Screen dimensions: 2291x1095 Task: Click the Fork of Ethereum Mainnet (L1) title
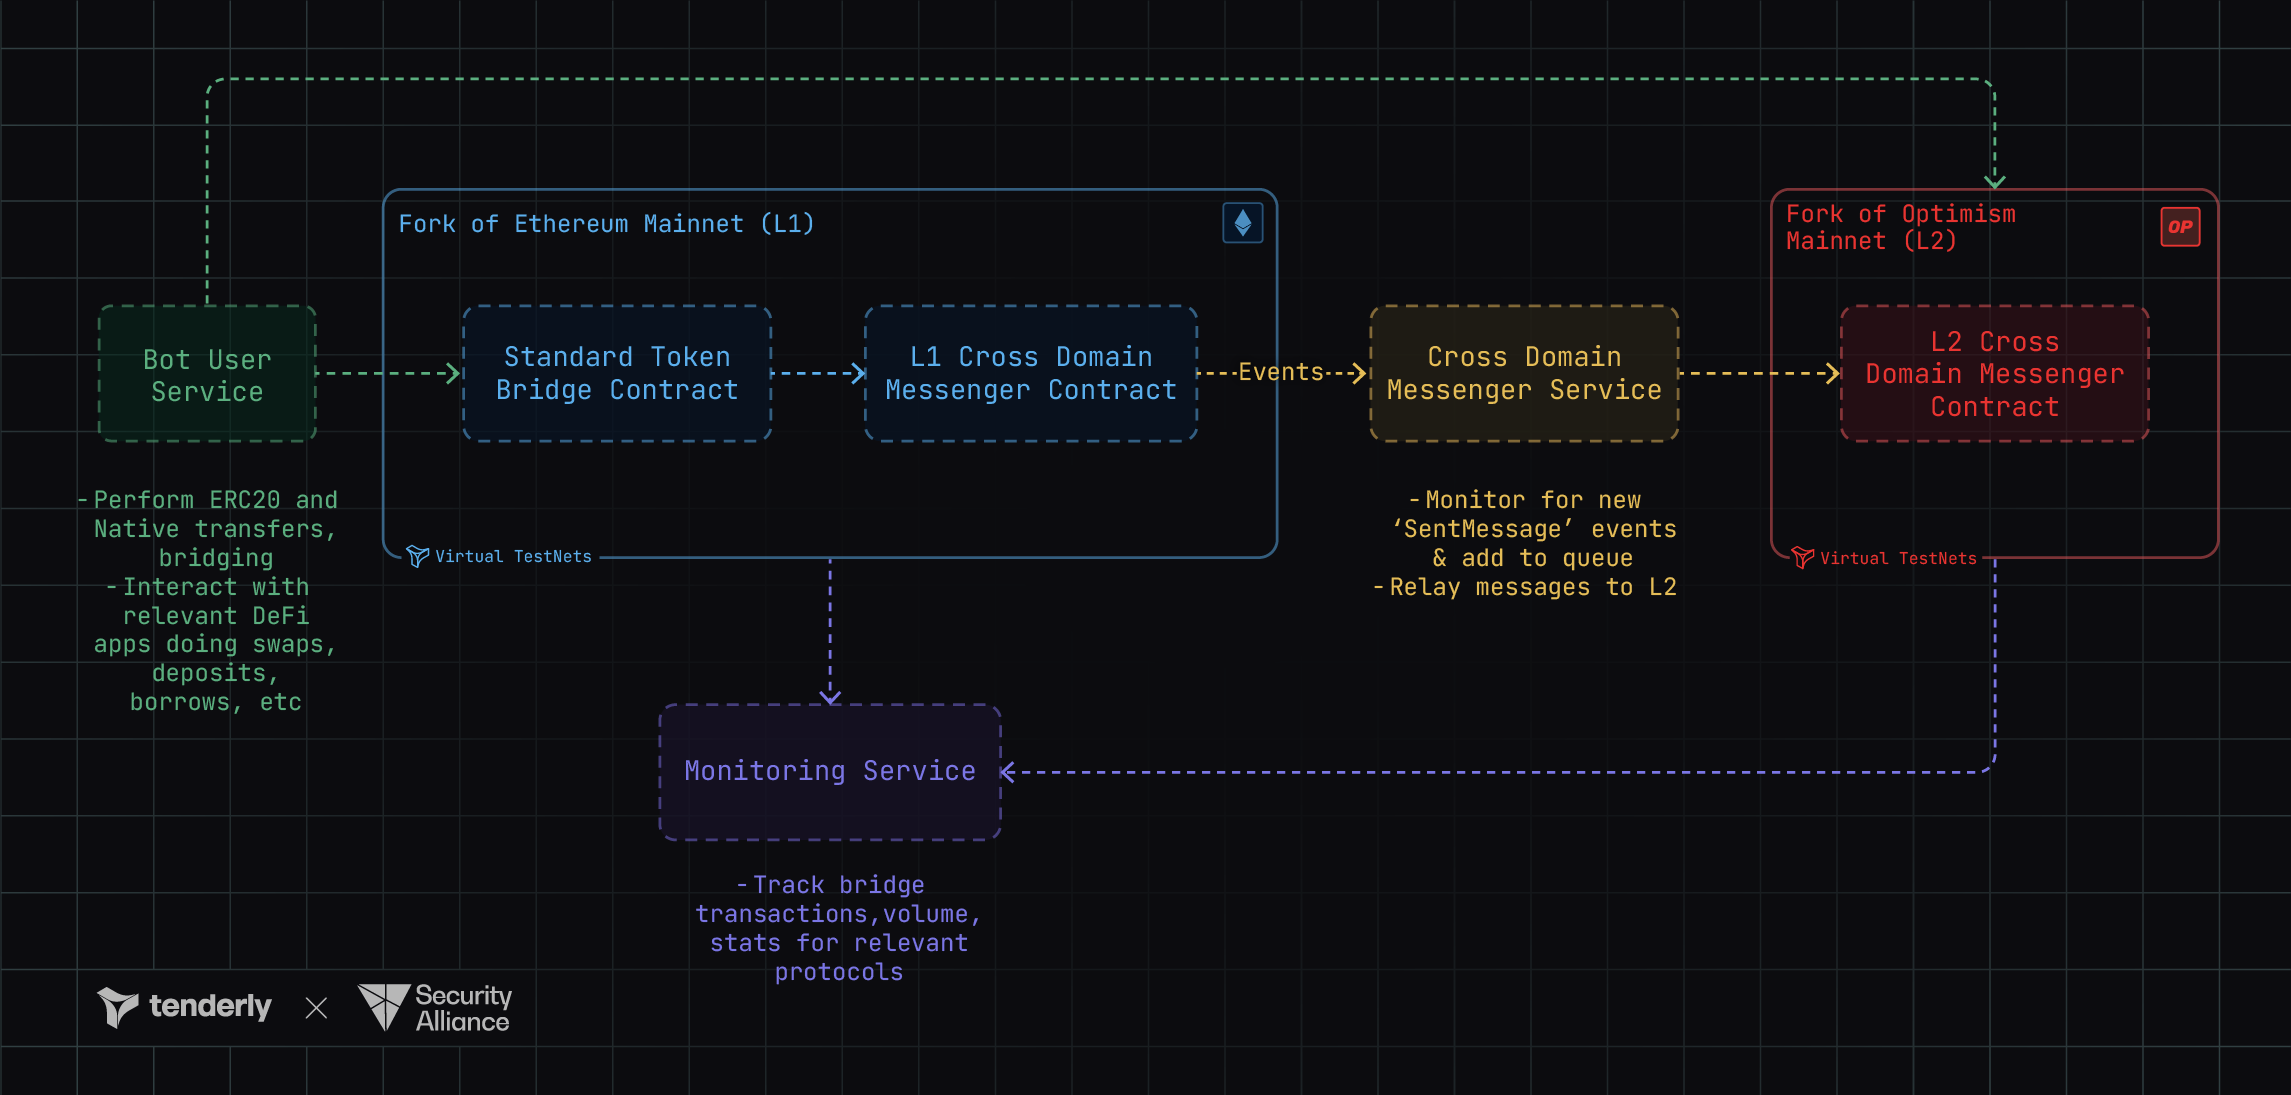coord(606,224)
